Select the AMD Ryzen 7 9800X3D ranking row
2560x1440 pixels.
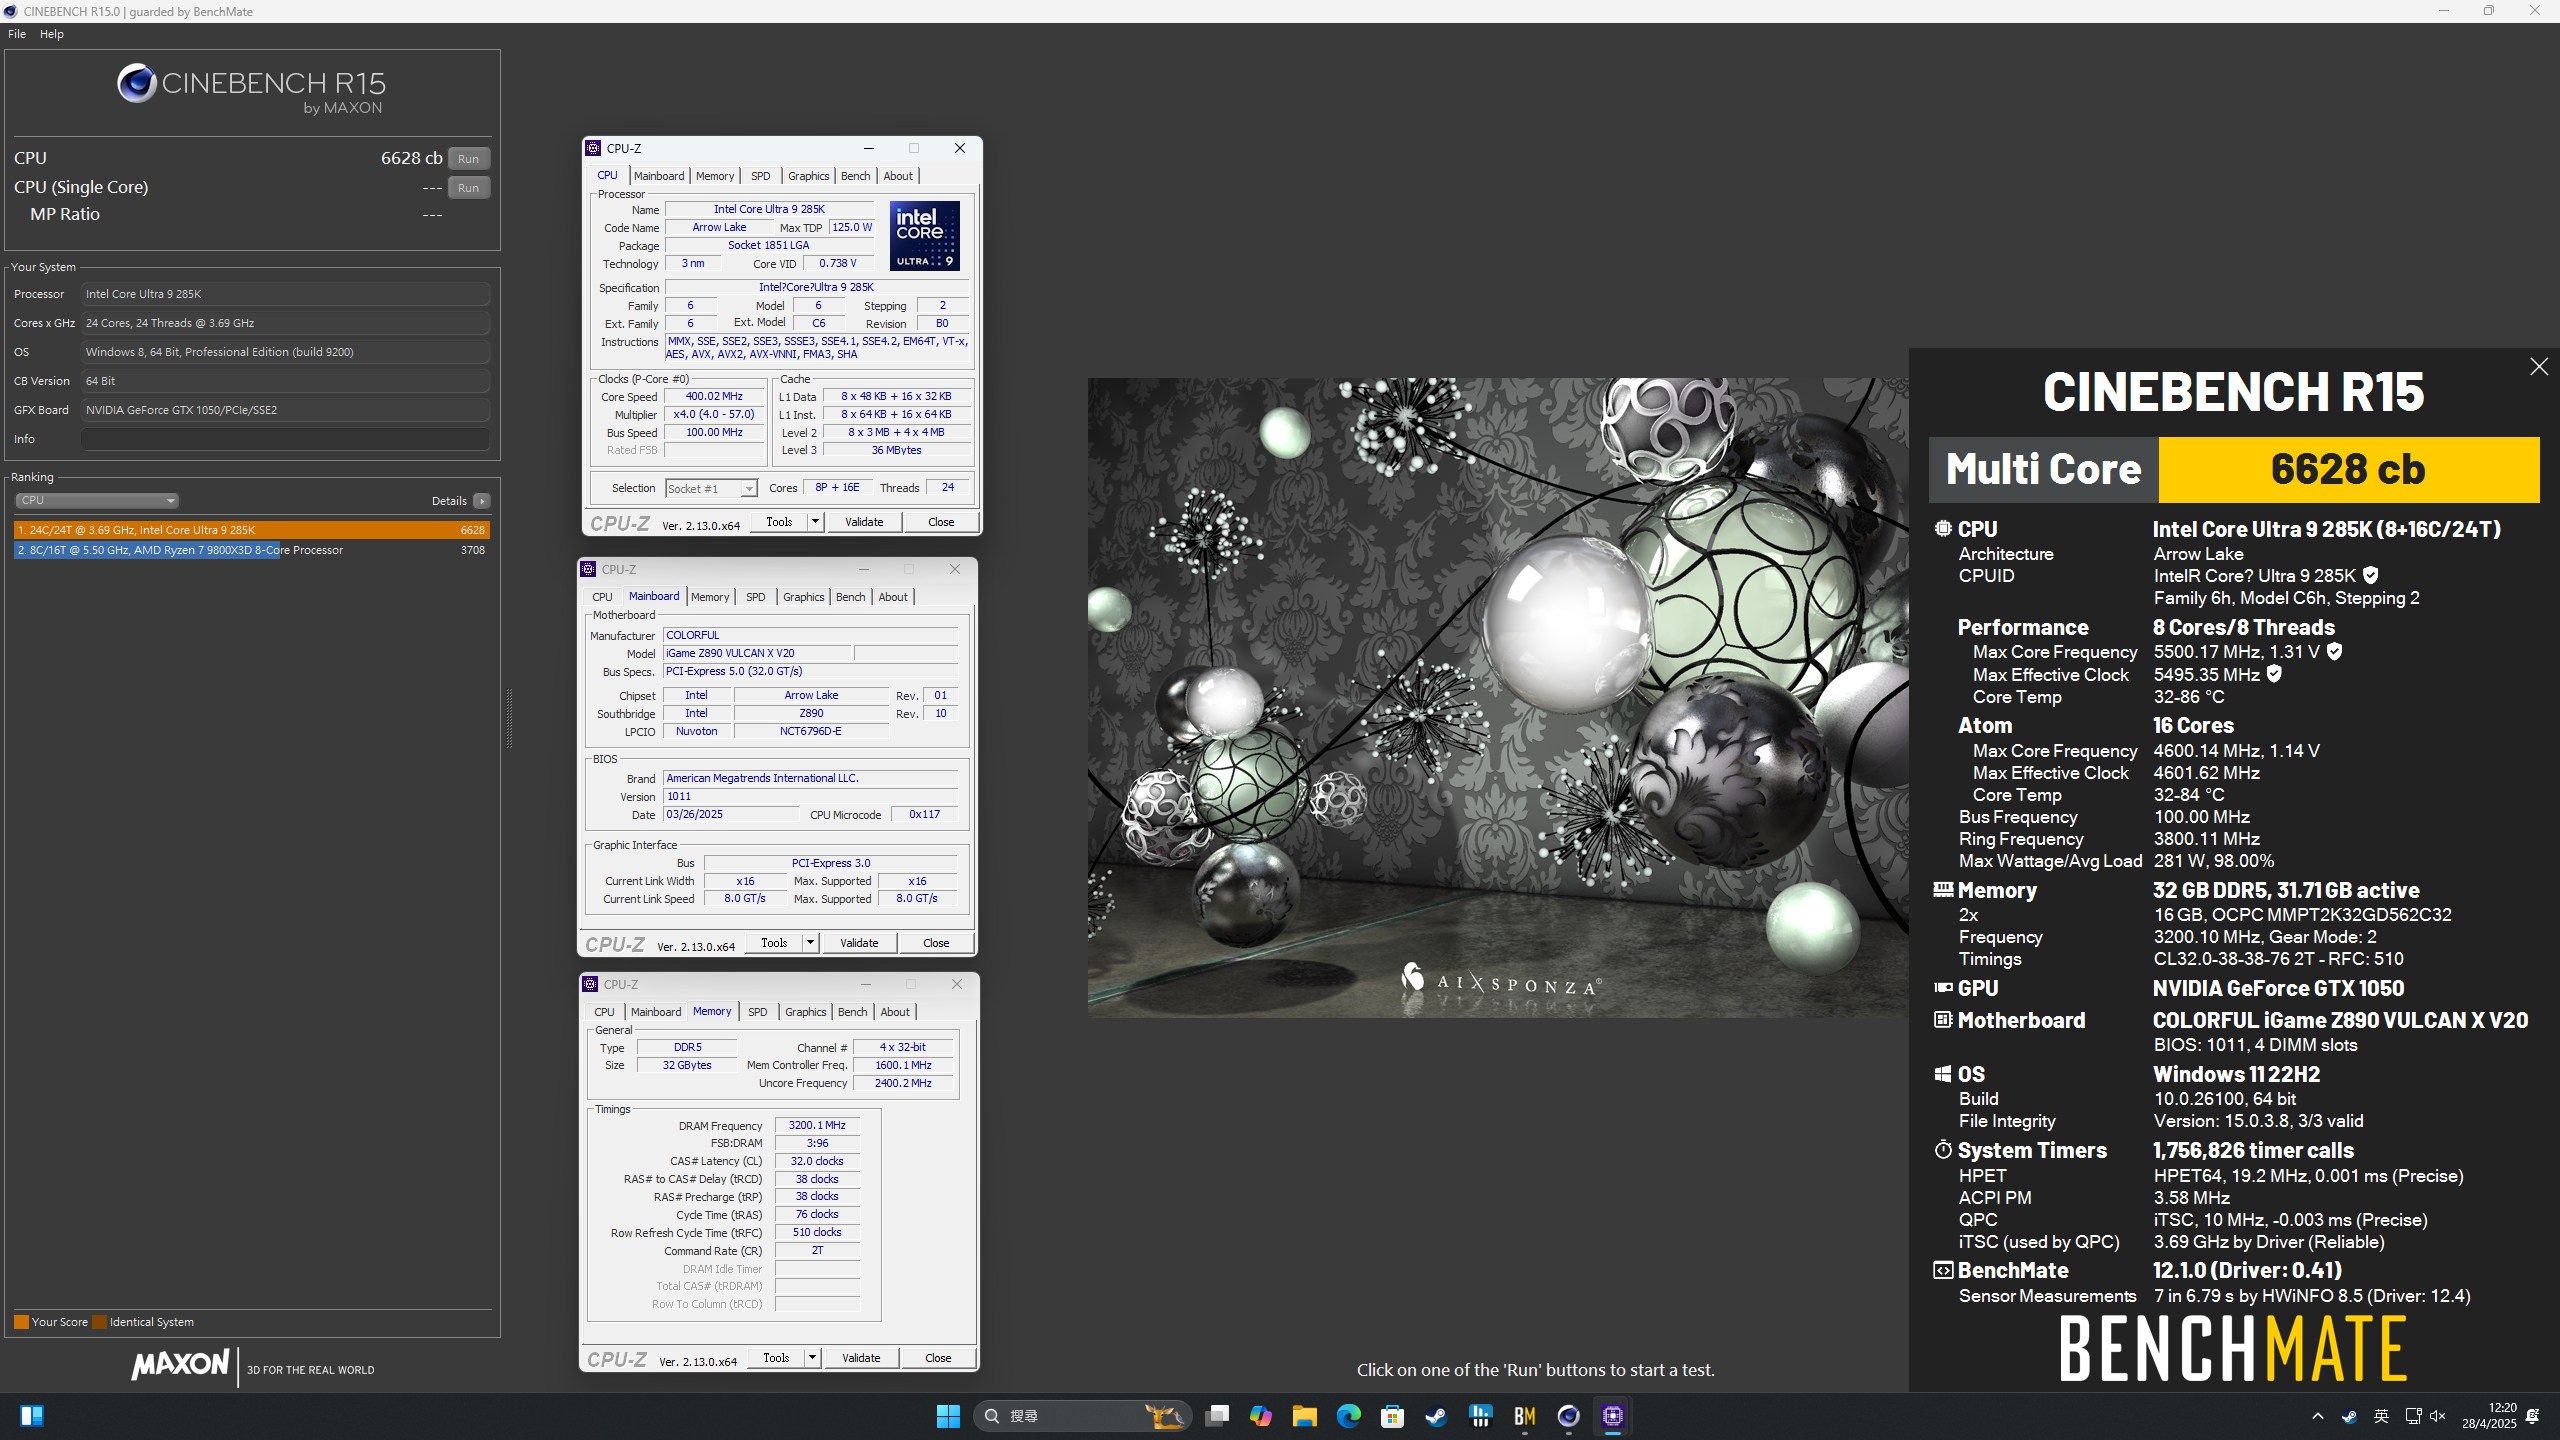tap(251, 550)
